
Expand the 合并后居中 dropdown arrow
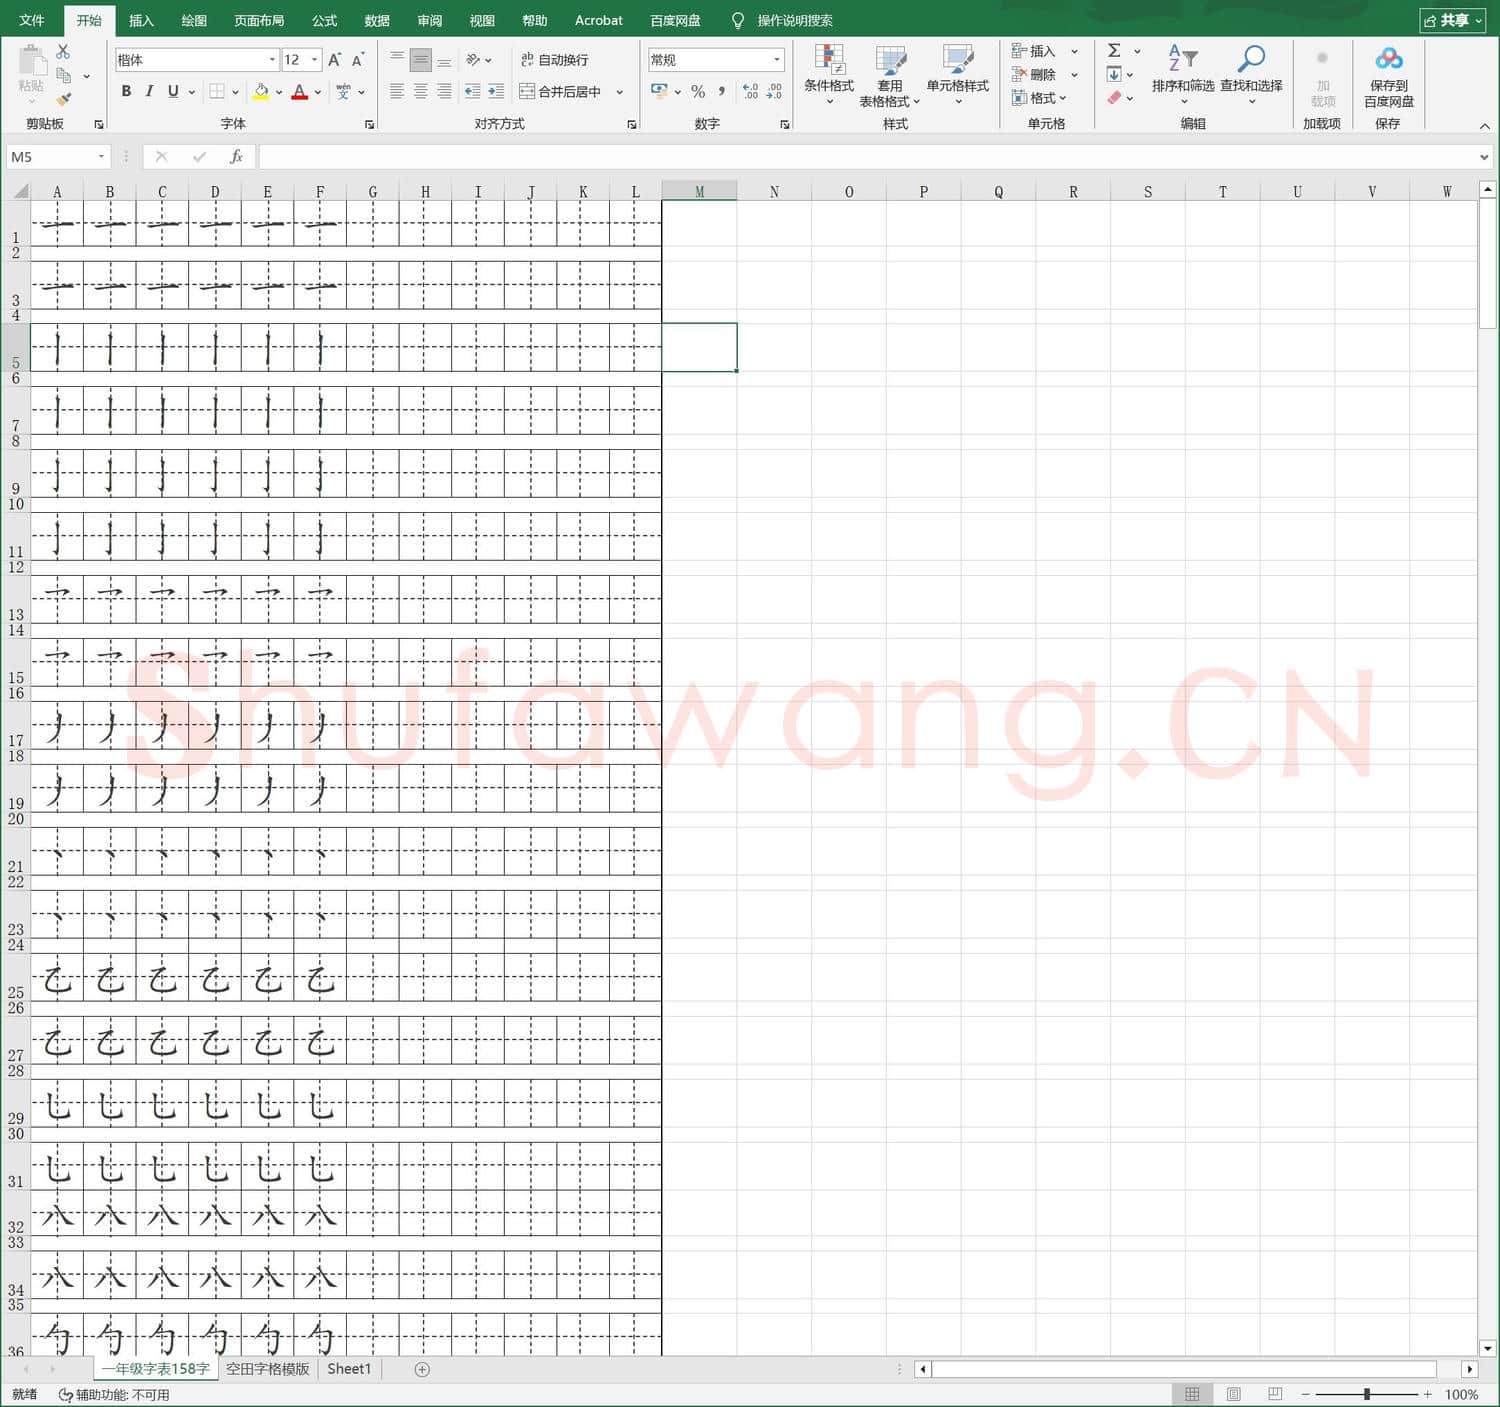click(620, 92)
